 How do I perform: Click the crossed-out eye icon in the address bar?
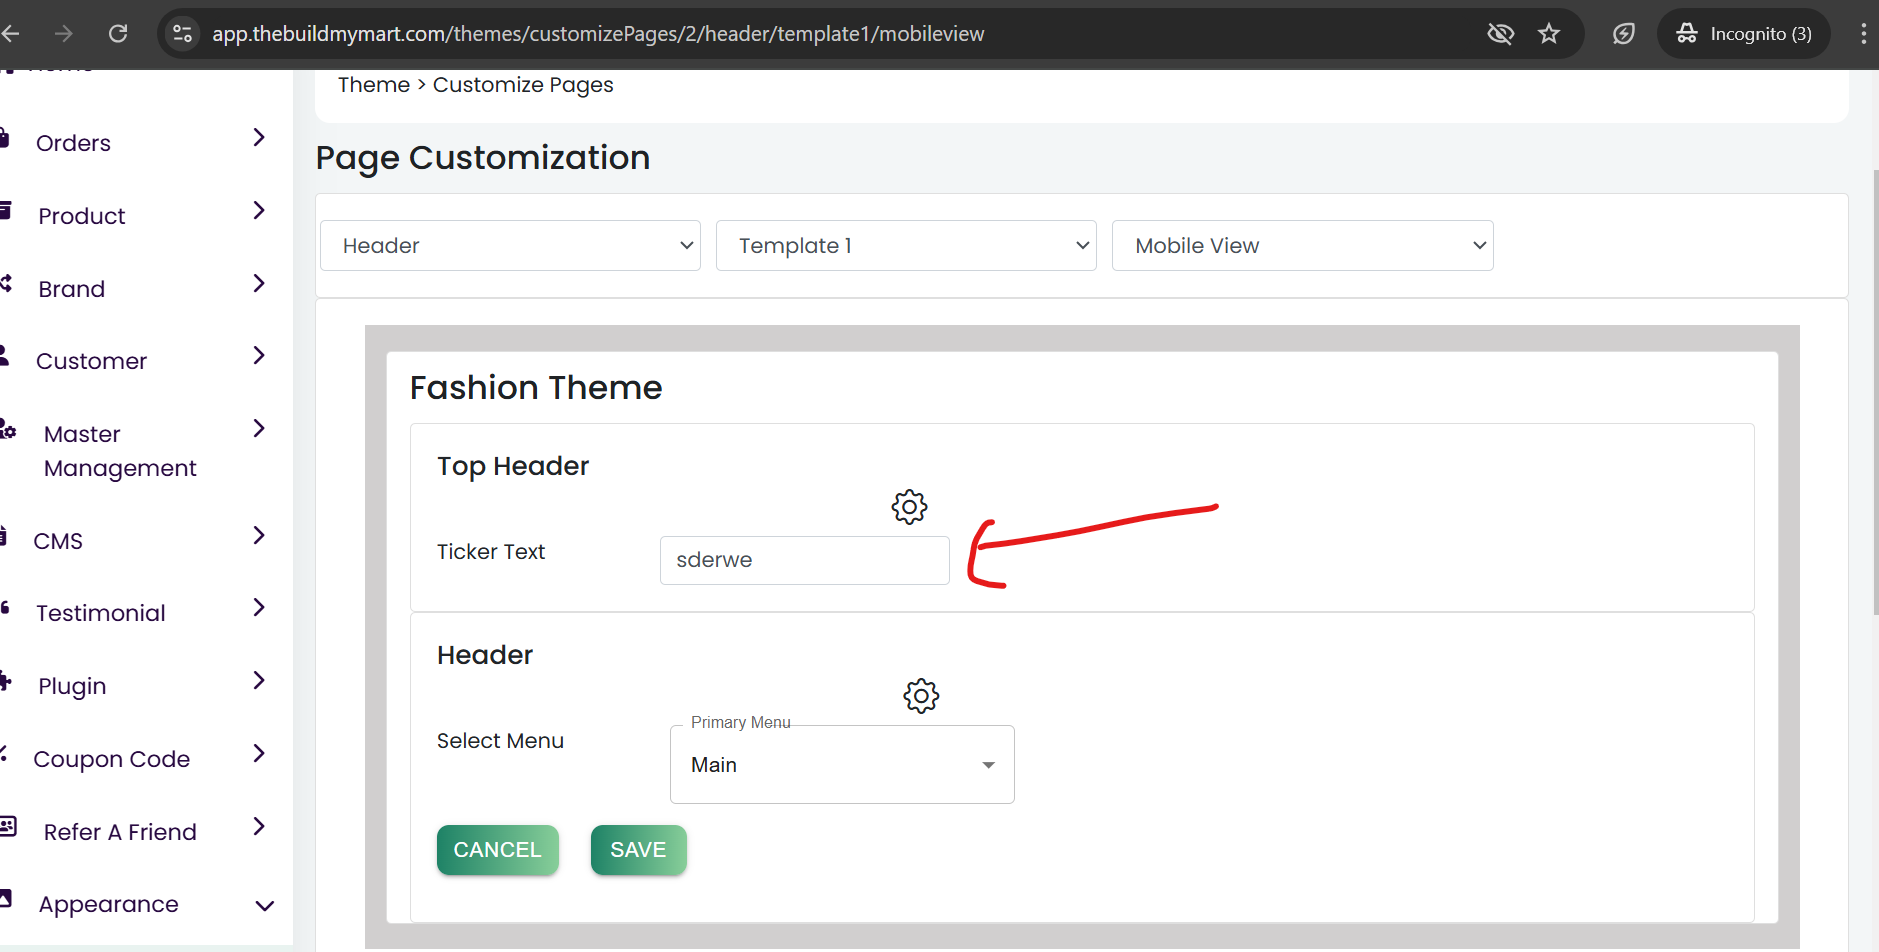click(x=1500, y=34)
